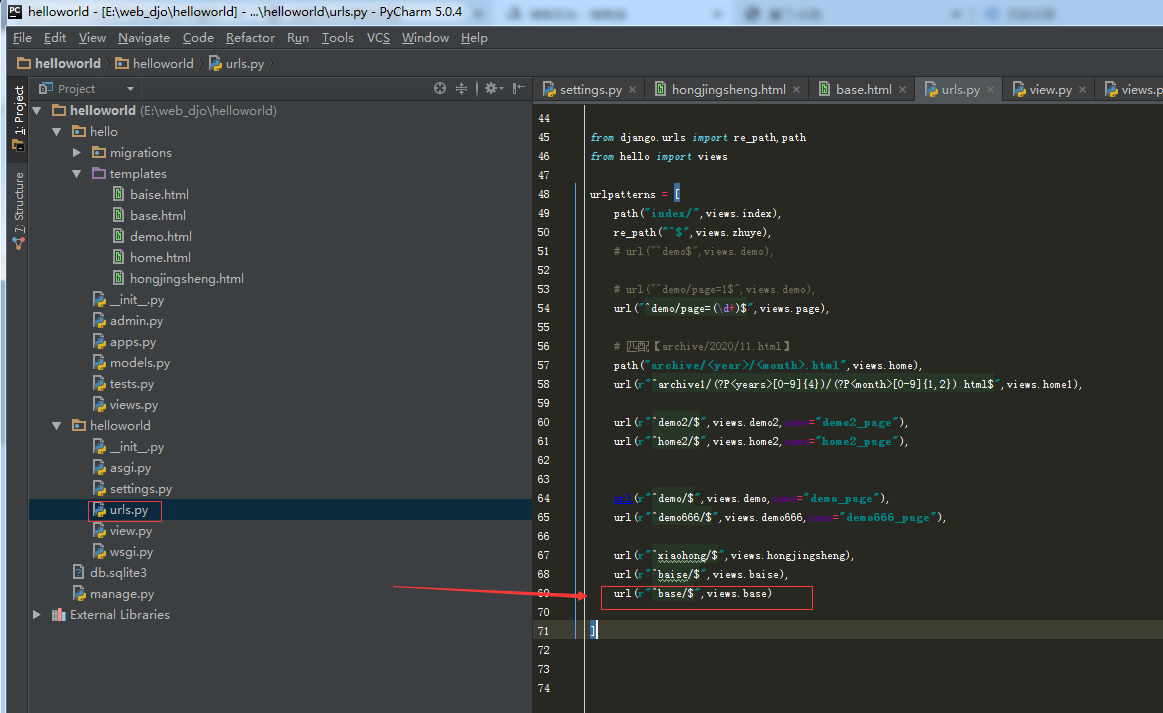Click the collapse all icon in Project panel
Image resolution: width=1163 pixels, height=713 pixels.
point(461,88)
